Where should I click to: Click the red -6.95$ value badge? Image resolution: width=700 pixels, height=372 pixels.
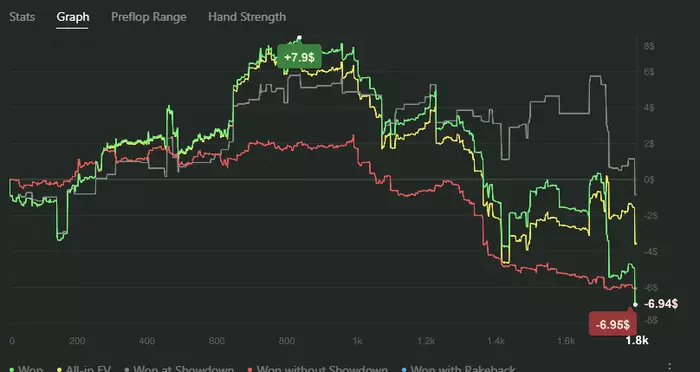pos(612,325)
